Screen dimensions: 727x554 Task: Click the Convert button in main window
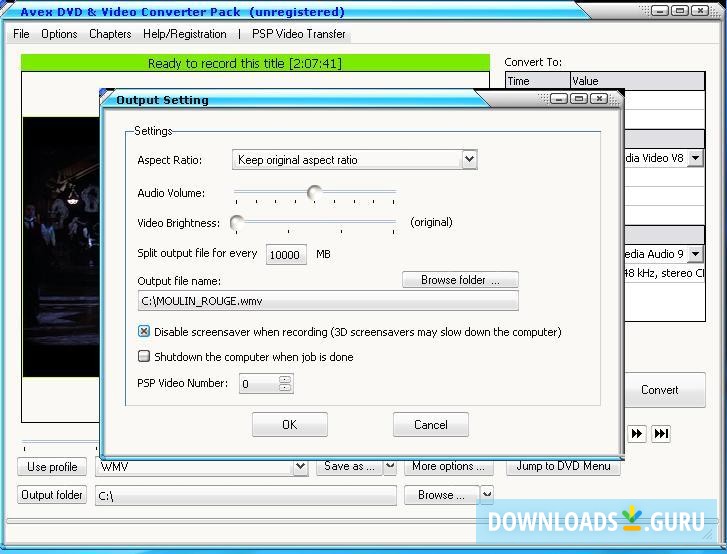(664, 390)
